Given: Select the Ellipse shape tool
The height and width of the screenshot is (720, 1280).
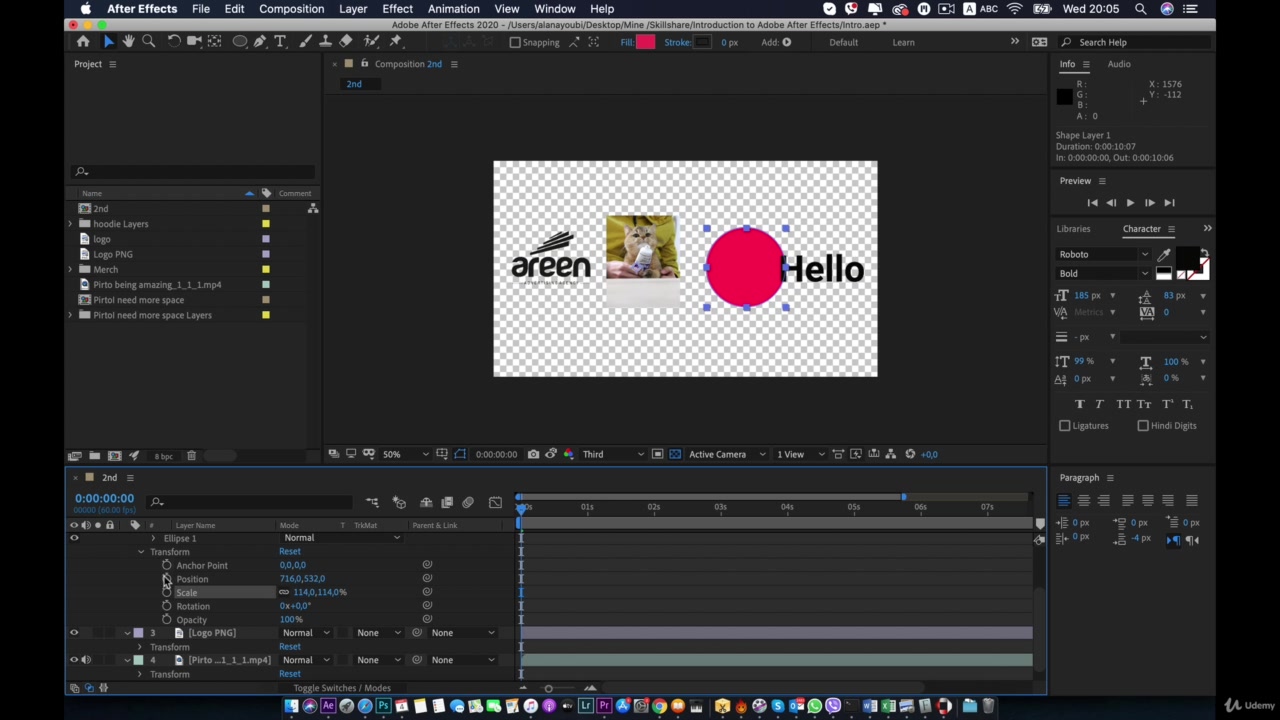Looking at the screenshot, I should coord(240,42).
